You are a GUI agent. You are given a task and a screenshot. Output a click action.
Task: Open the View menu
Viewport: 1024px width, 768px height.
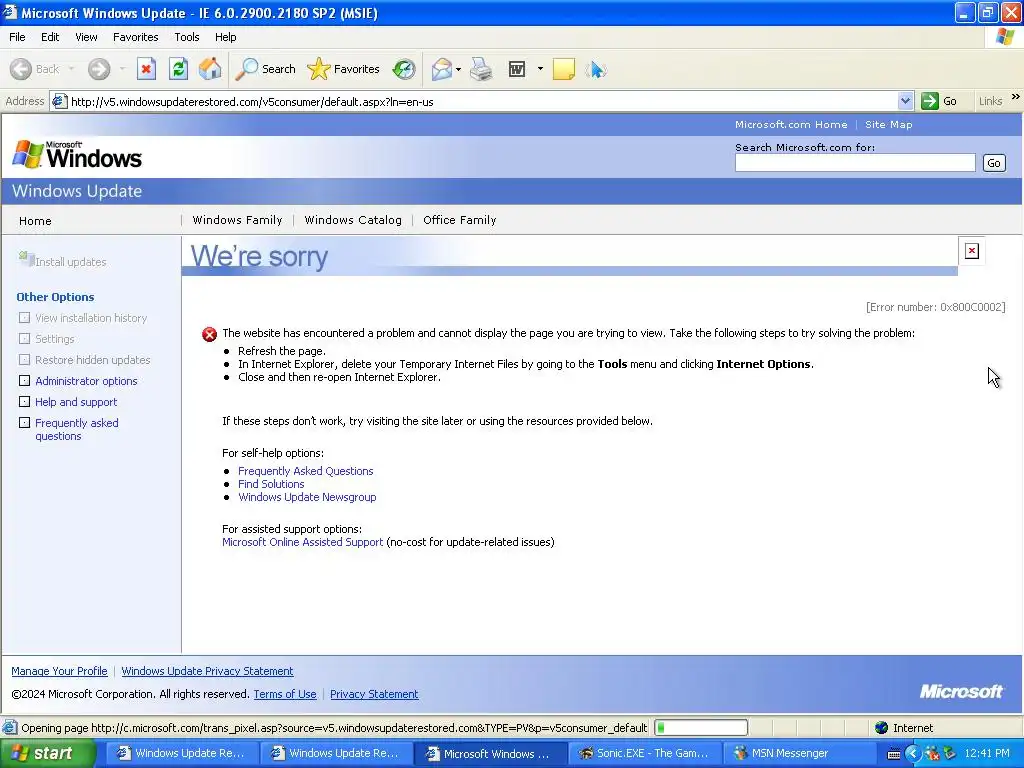point(86,37)
